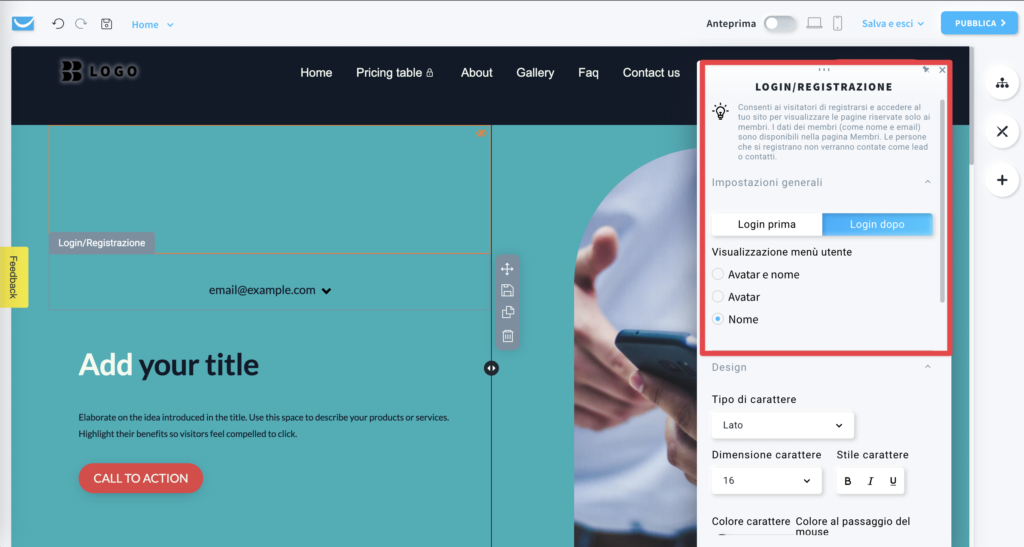
Task: Close the Login/Registrazione panel
Action: tap(942, 70)
